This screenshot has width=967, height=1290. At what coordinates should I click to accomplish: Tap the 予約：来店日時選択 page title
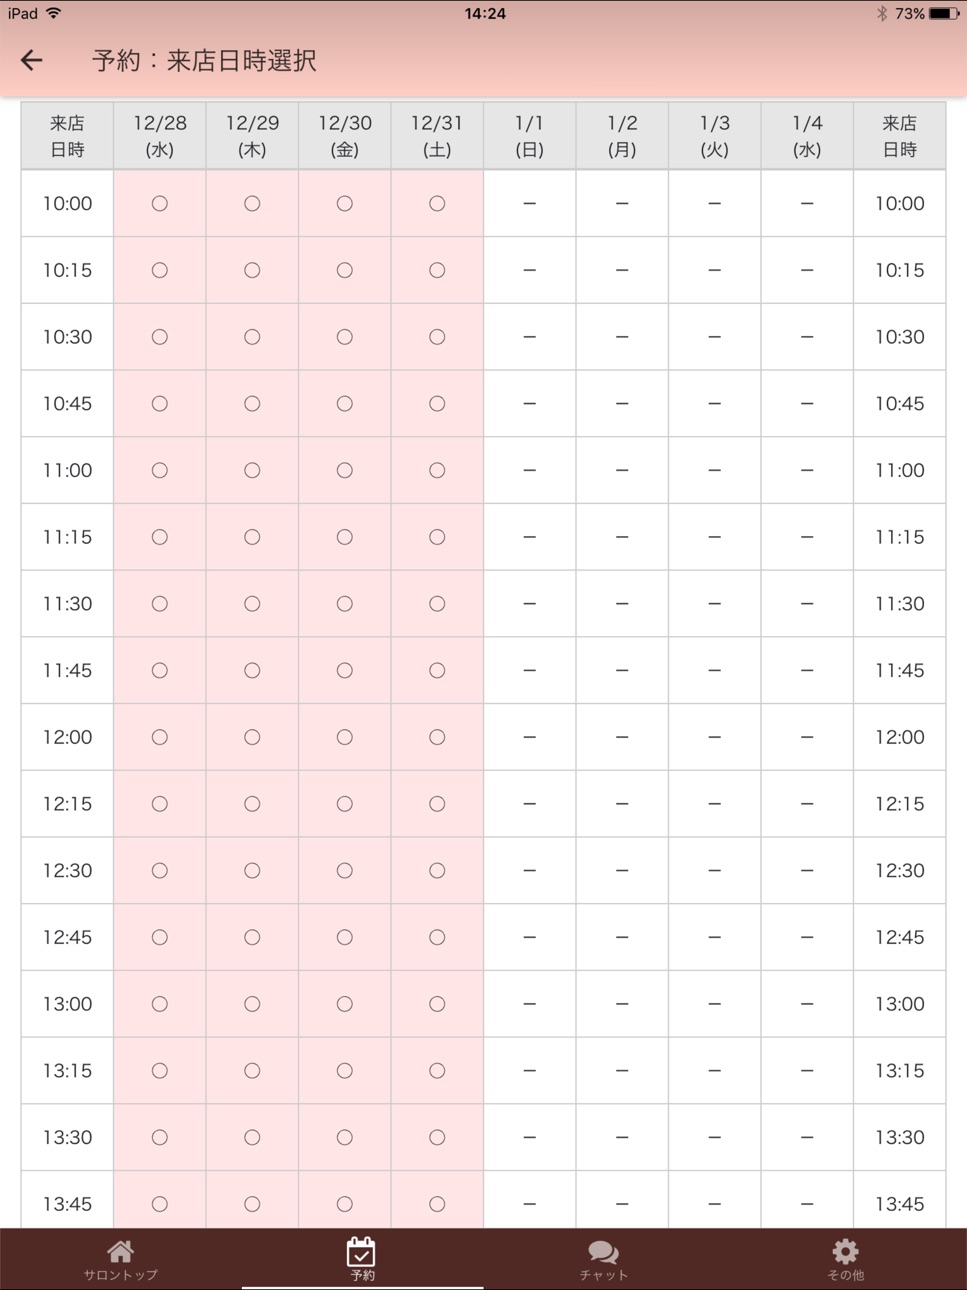[x=204, y=61]
